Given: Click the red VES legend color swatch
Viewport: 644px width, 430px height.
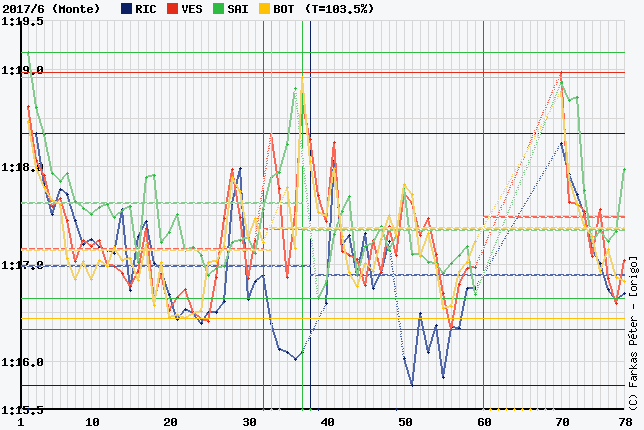Looking at the screenshot, I should click(172, 9).
